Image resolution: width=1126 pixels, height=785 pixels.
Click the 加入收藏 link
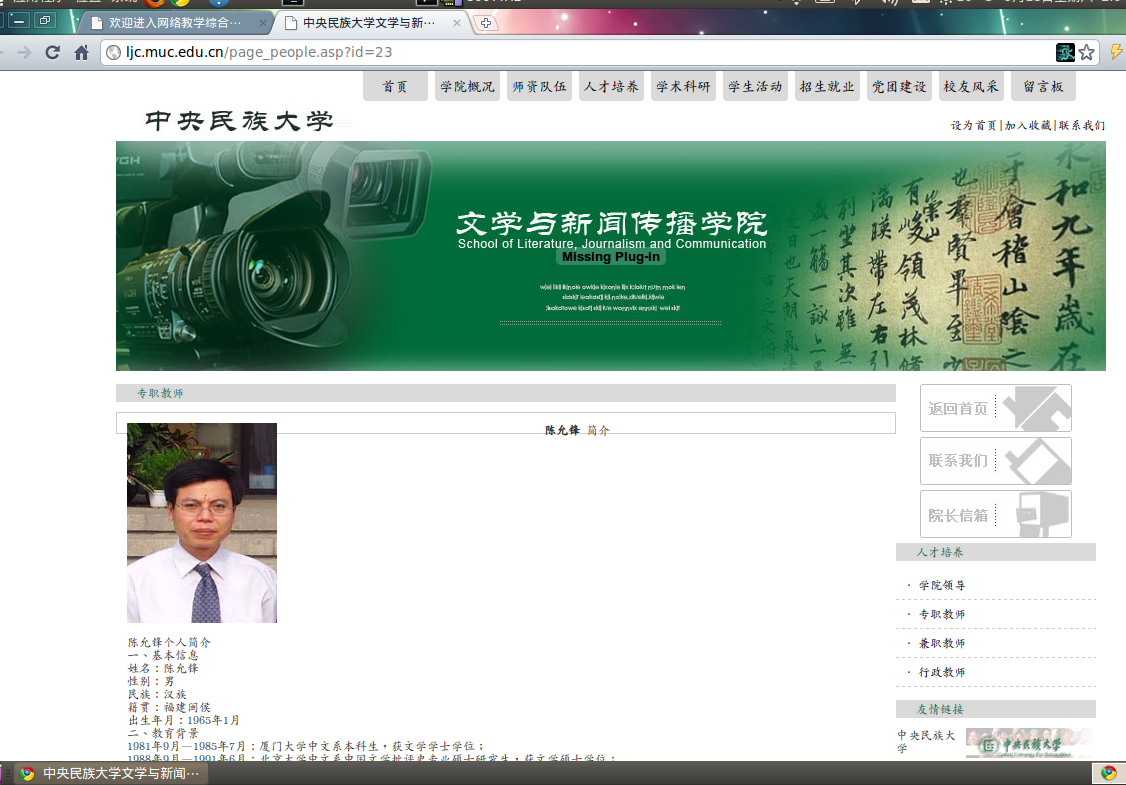(x=1028, y=126)
